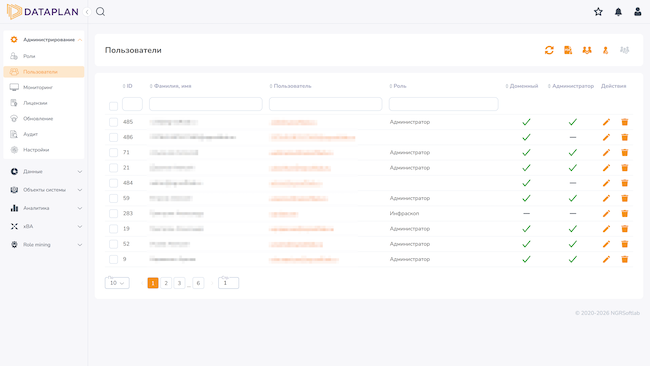Go to page 2 of users
The image size is (650, 366).
[166, 283]
